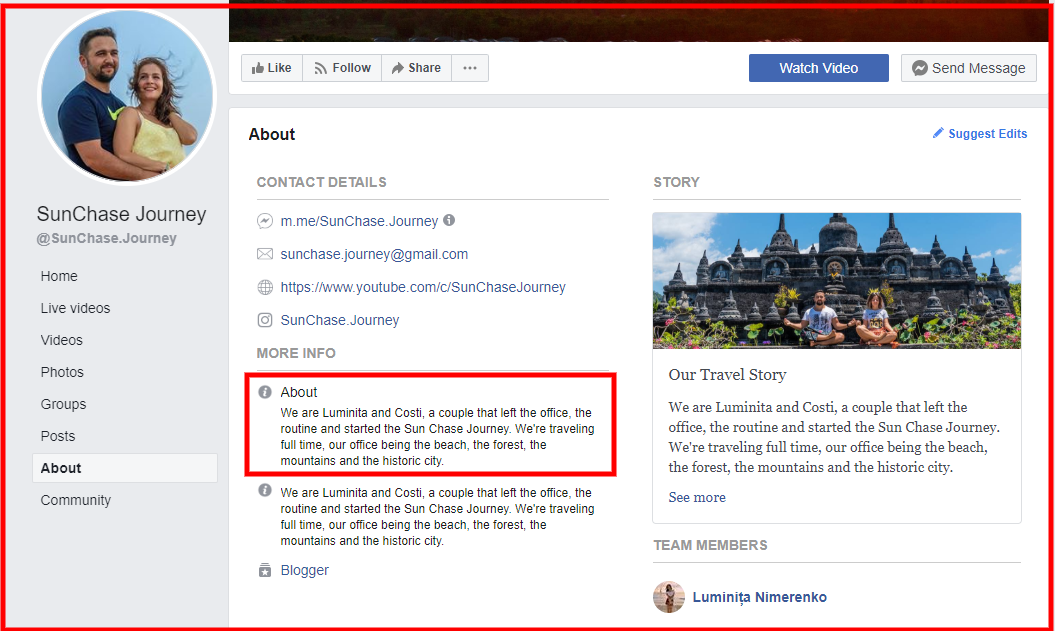Screen dimensions: 1055x631
Task: Click the Blogger category link
Action: [304, 570]
